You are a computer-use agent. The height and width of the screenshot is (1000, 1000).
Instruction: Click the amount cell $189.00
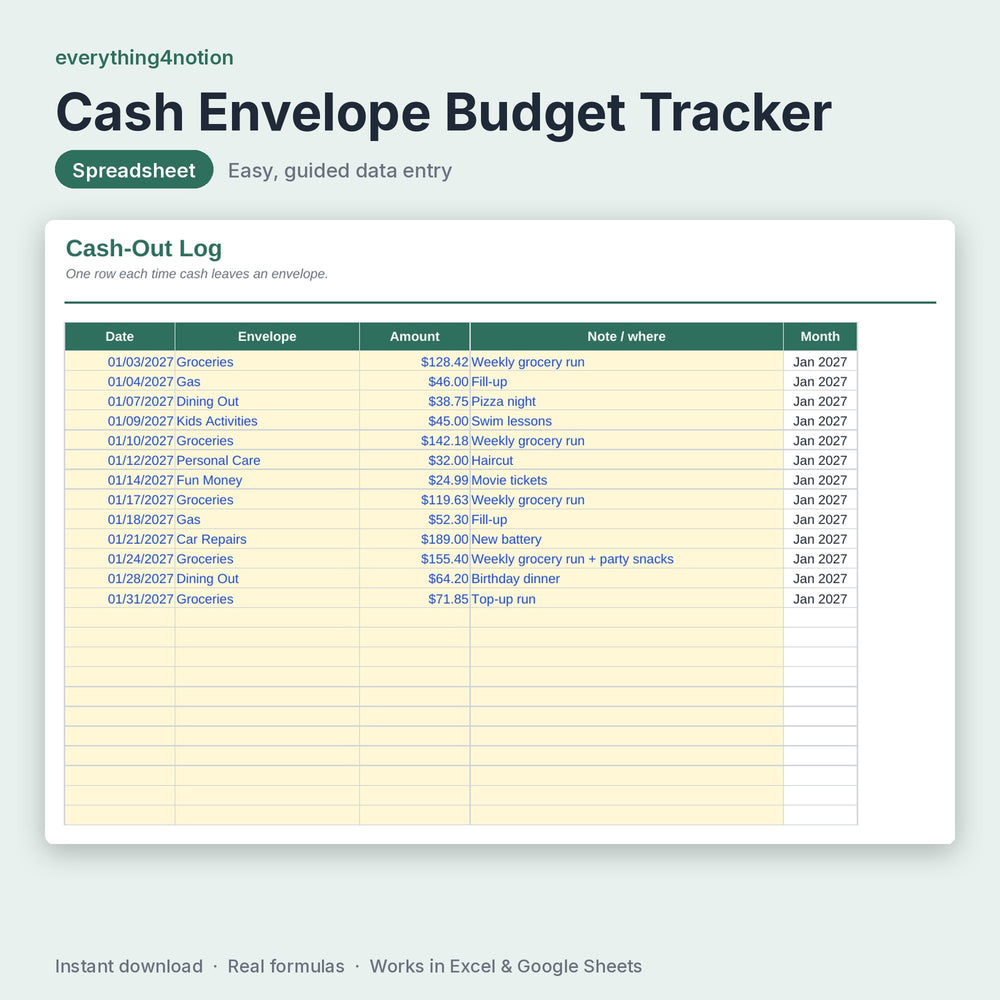(415, 540)
